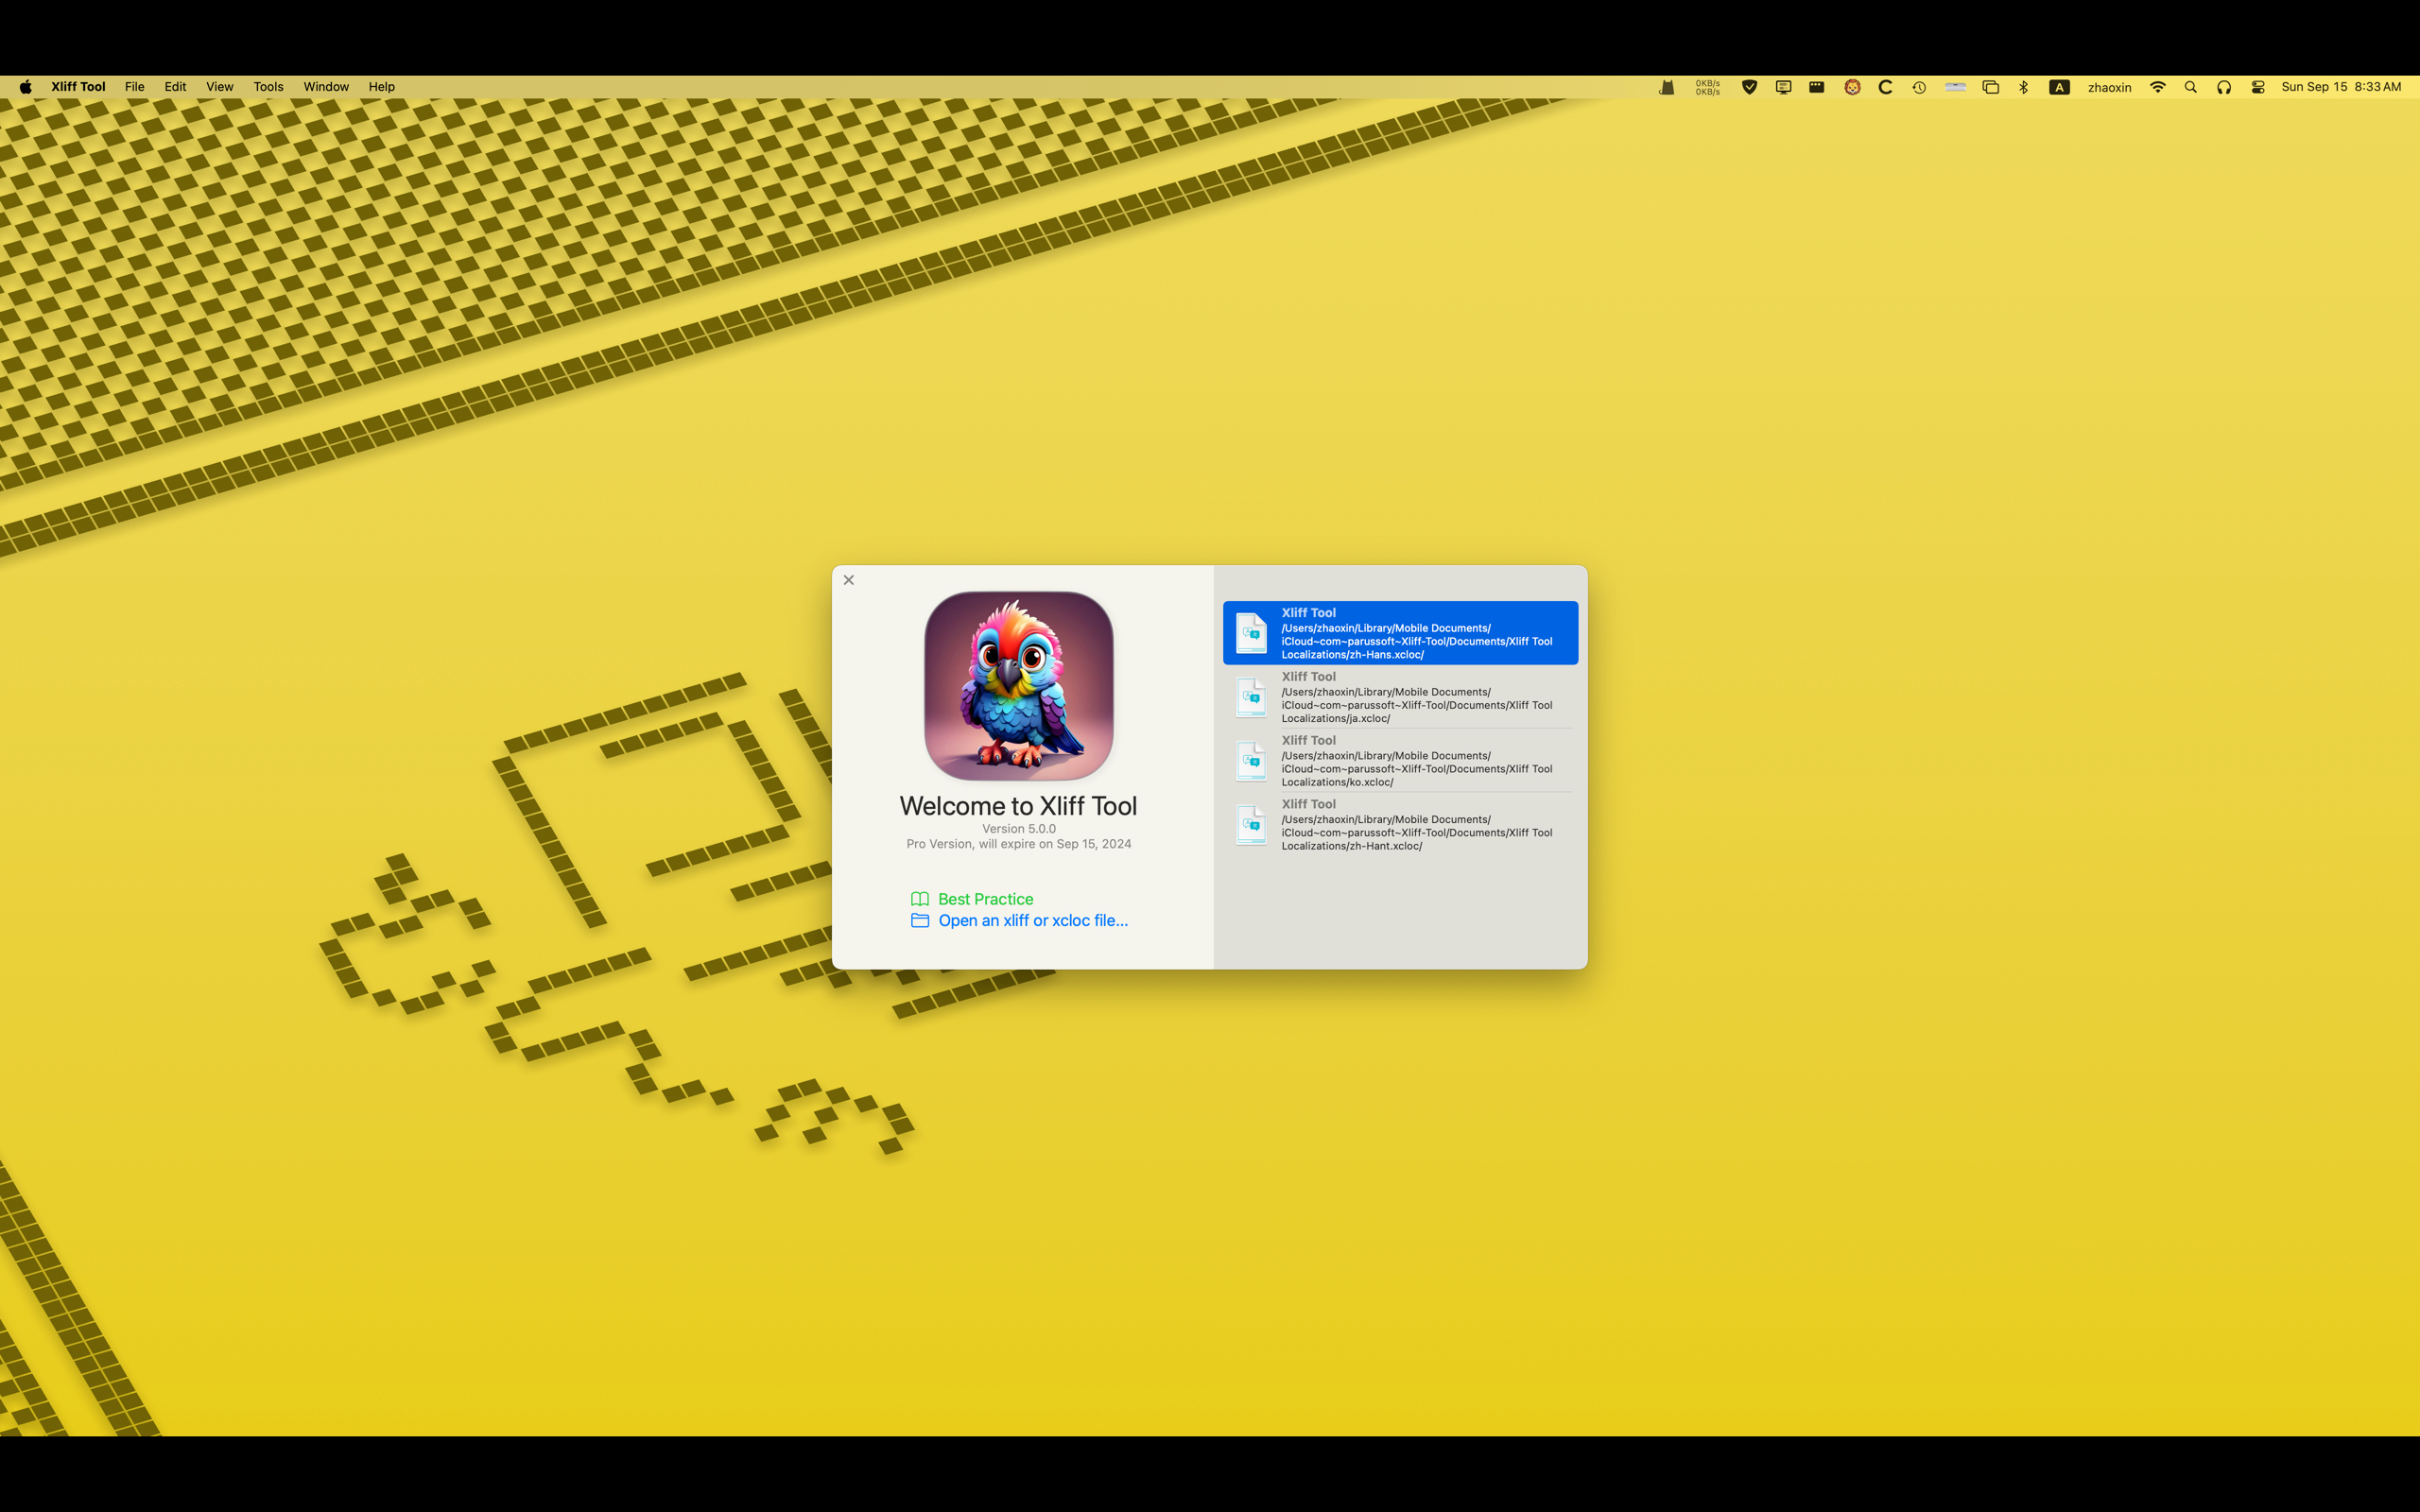This screenshot has width=2420, height=1512.
Task: Click the headphones menu bar icon
Action: click(2224, 87)
